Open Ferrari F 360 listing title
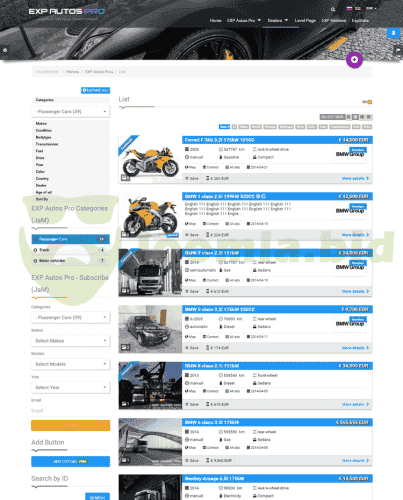 point(219,140)
